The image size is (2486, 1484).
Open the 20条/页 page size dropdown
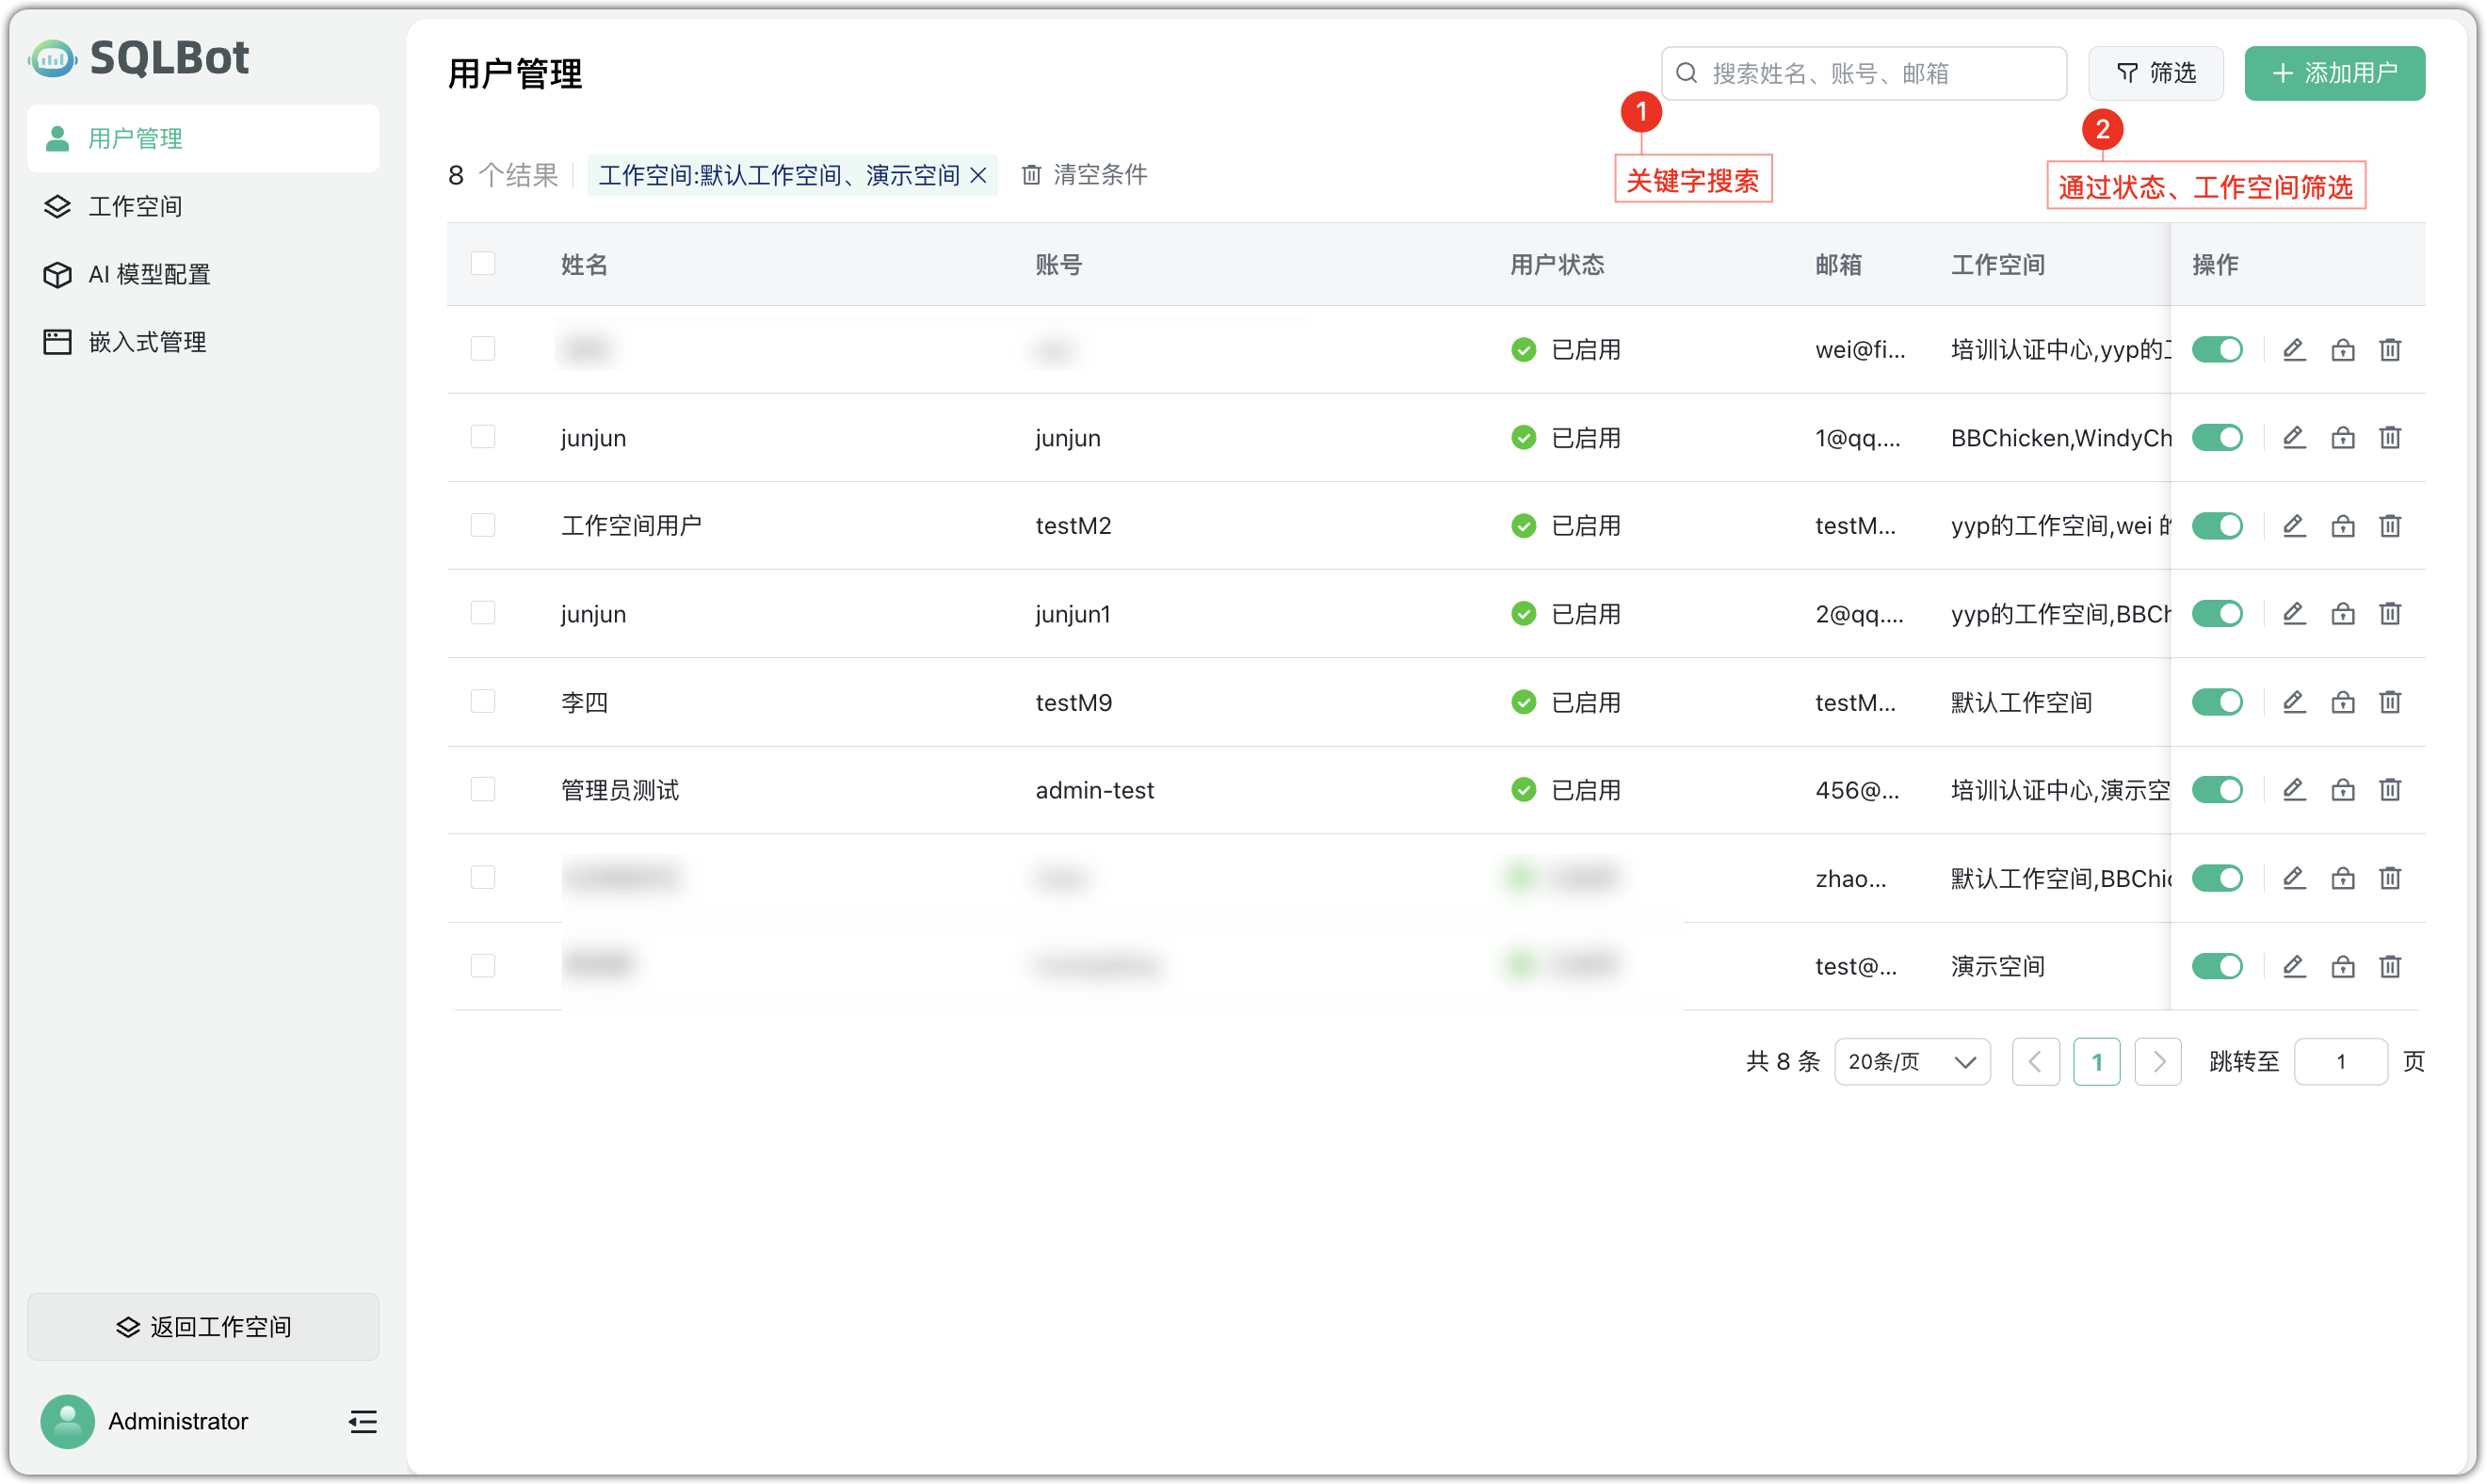click(x=1911, y=1061)
